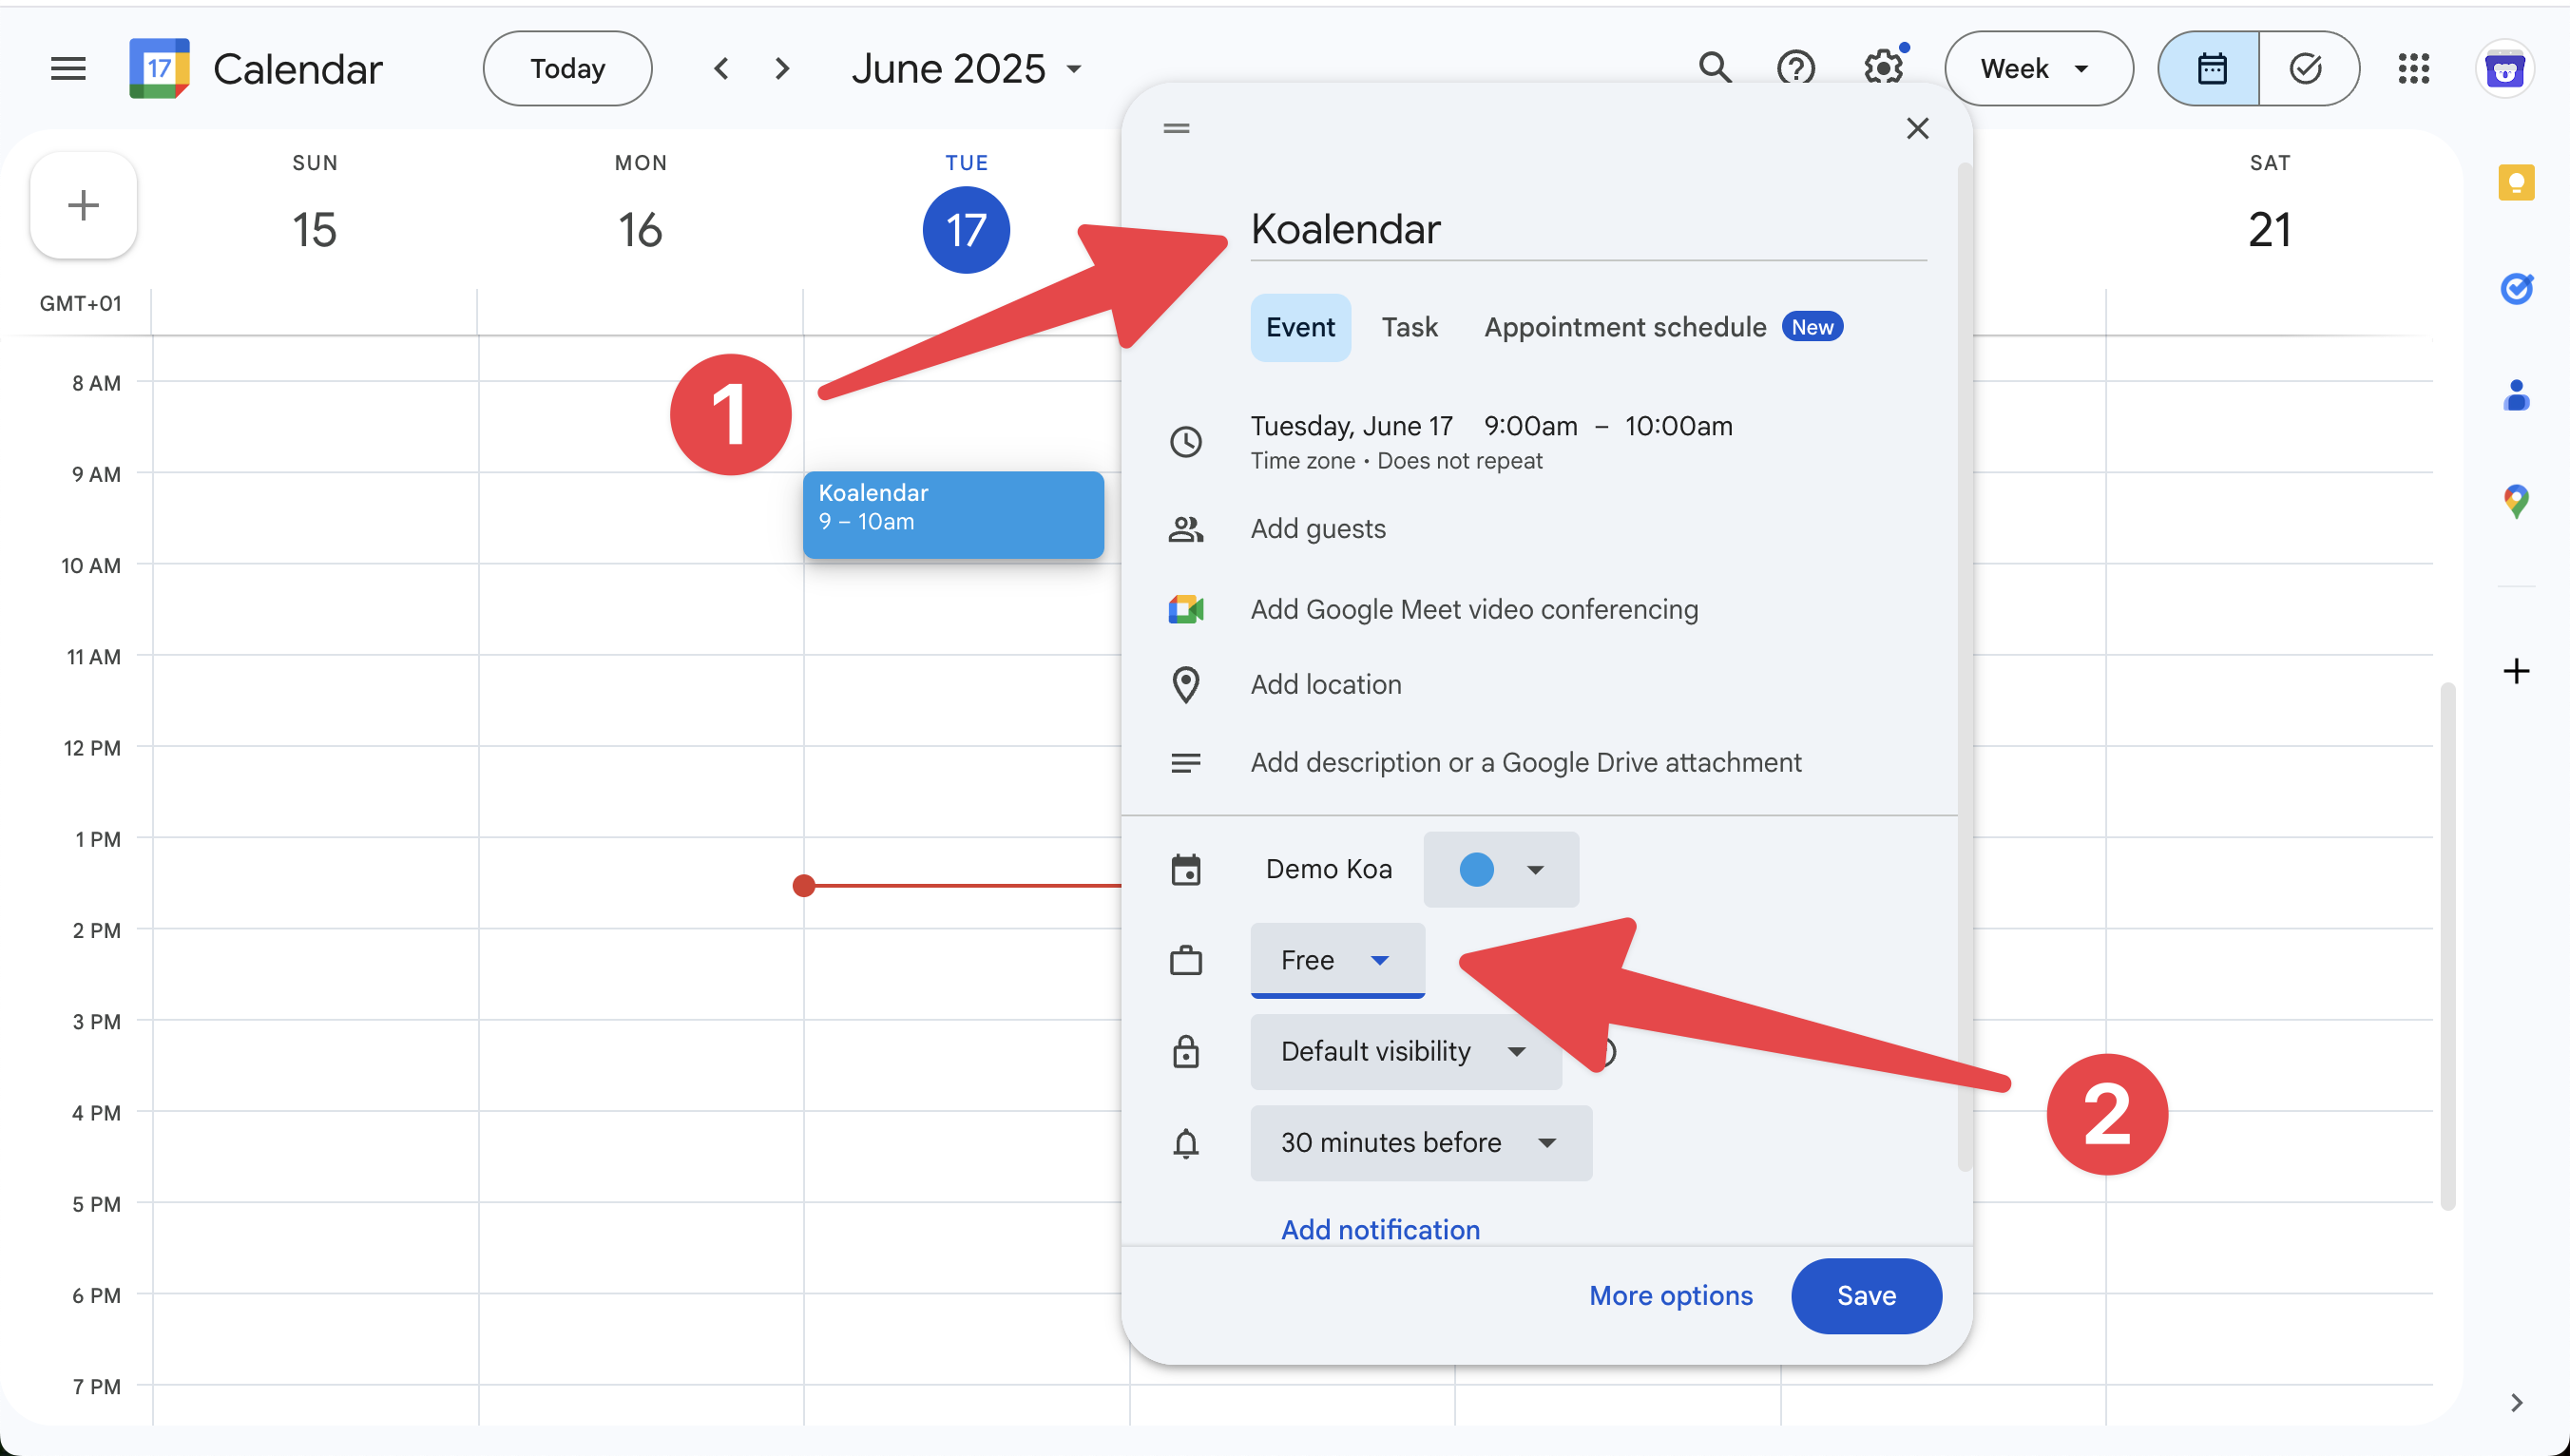Hide the side panel with the chevron
This screenshot has width=2570, height=1456.
[x=2516, y=1402]
